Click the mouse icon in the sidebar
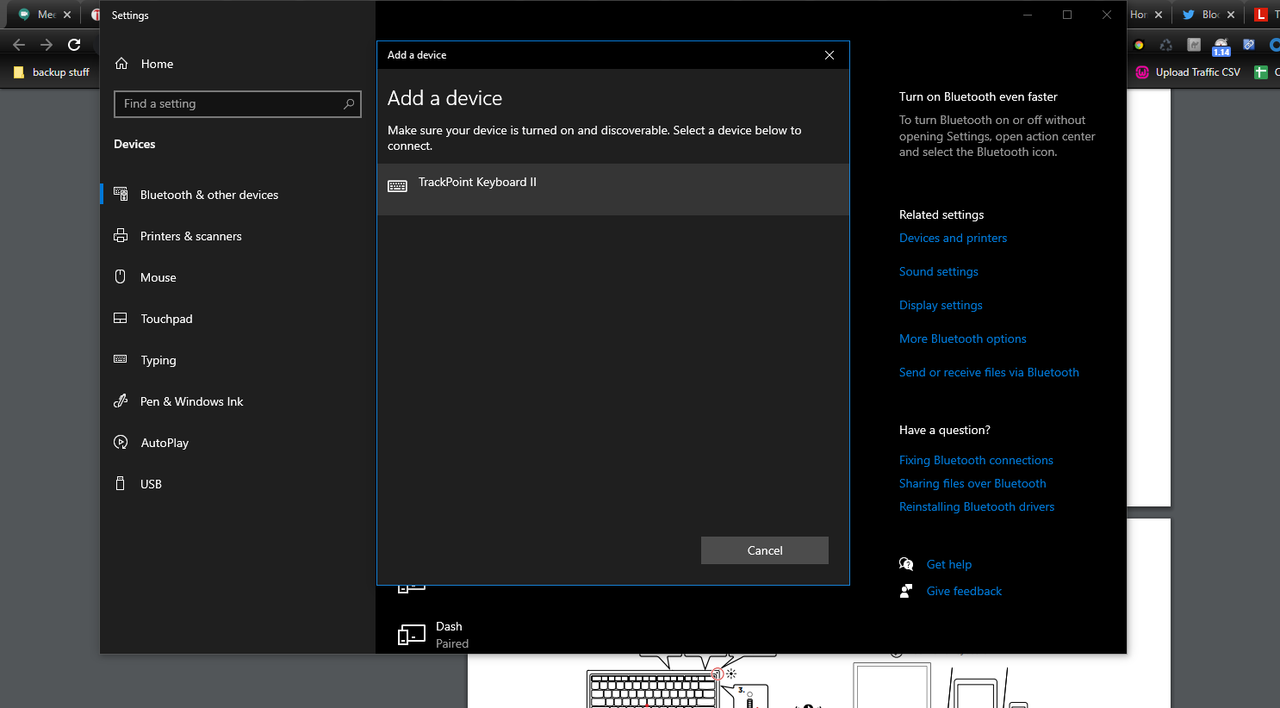Viewport: 1280px width, 708px height. point(121,277)
